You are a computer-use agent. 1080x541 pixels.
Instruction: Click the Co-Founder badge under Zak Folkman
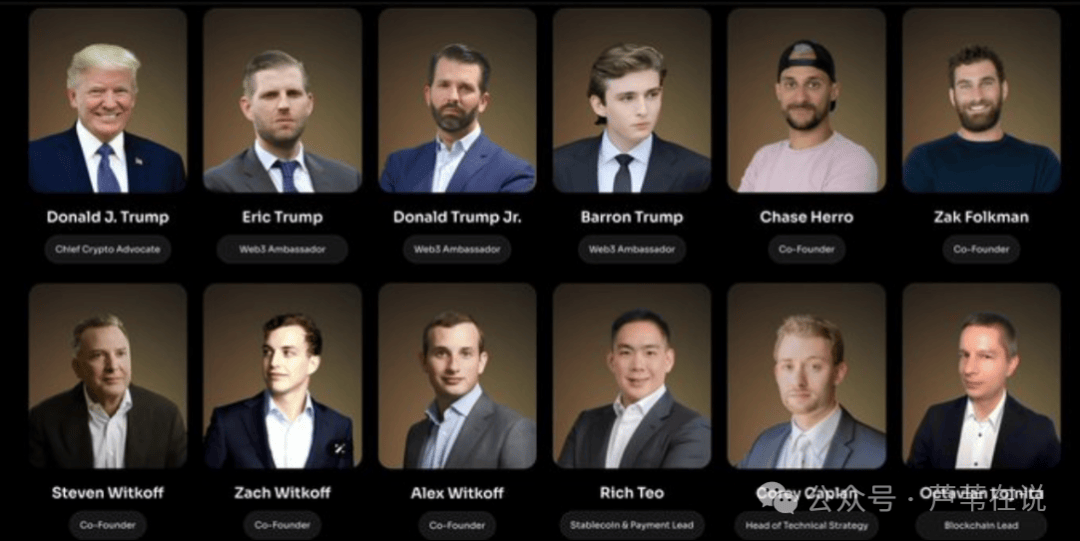pos(982,249)
